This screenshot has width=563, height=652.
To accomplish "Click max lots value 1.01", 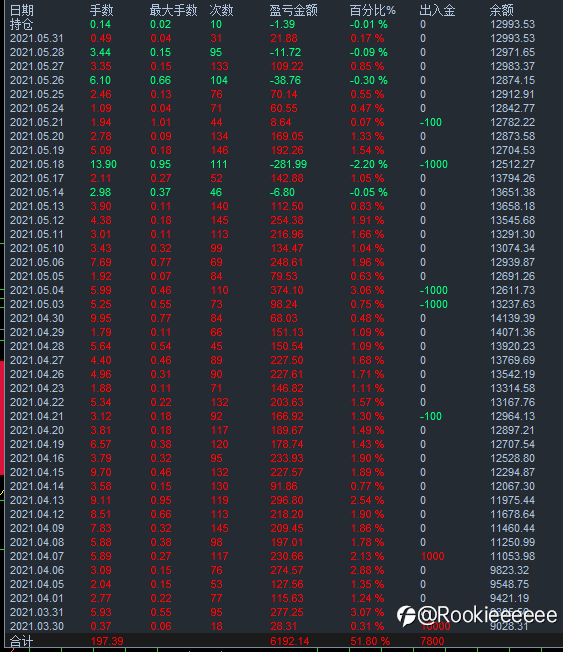I will click(x=161, y=123).
